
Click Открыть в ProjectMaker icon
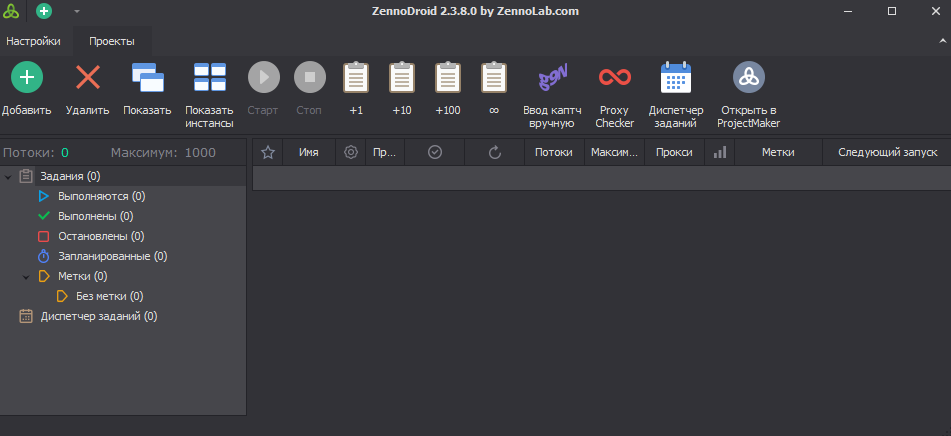(x=748, y=78)
